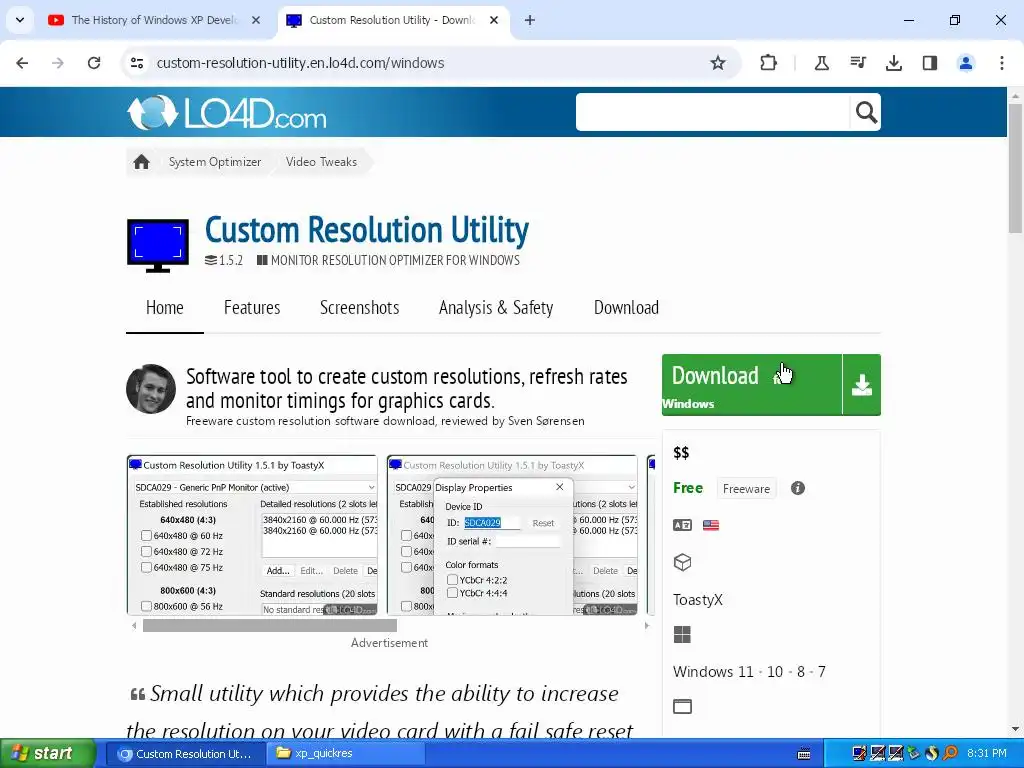1024x768 pixels.
Task: Click the green download arrow icon
Action: (861, 385)
